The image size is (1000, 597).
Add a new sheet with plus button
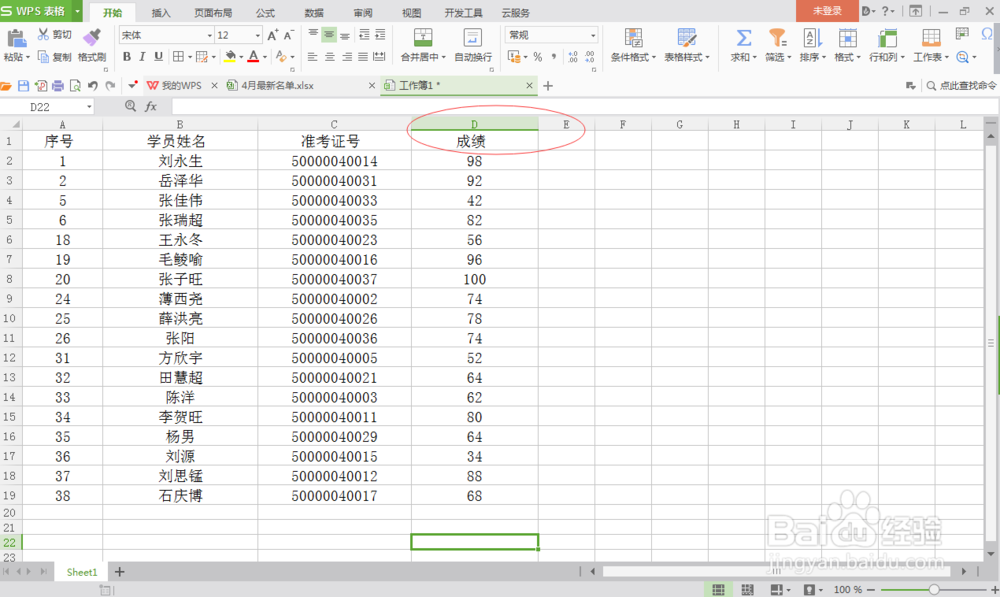pos(119,572)
